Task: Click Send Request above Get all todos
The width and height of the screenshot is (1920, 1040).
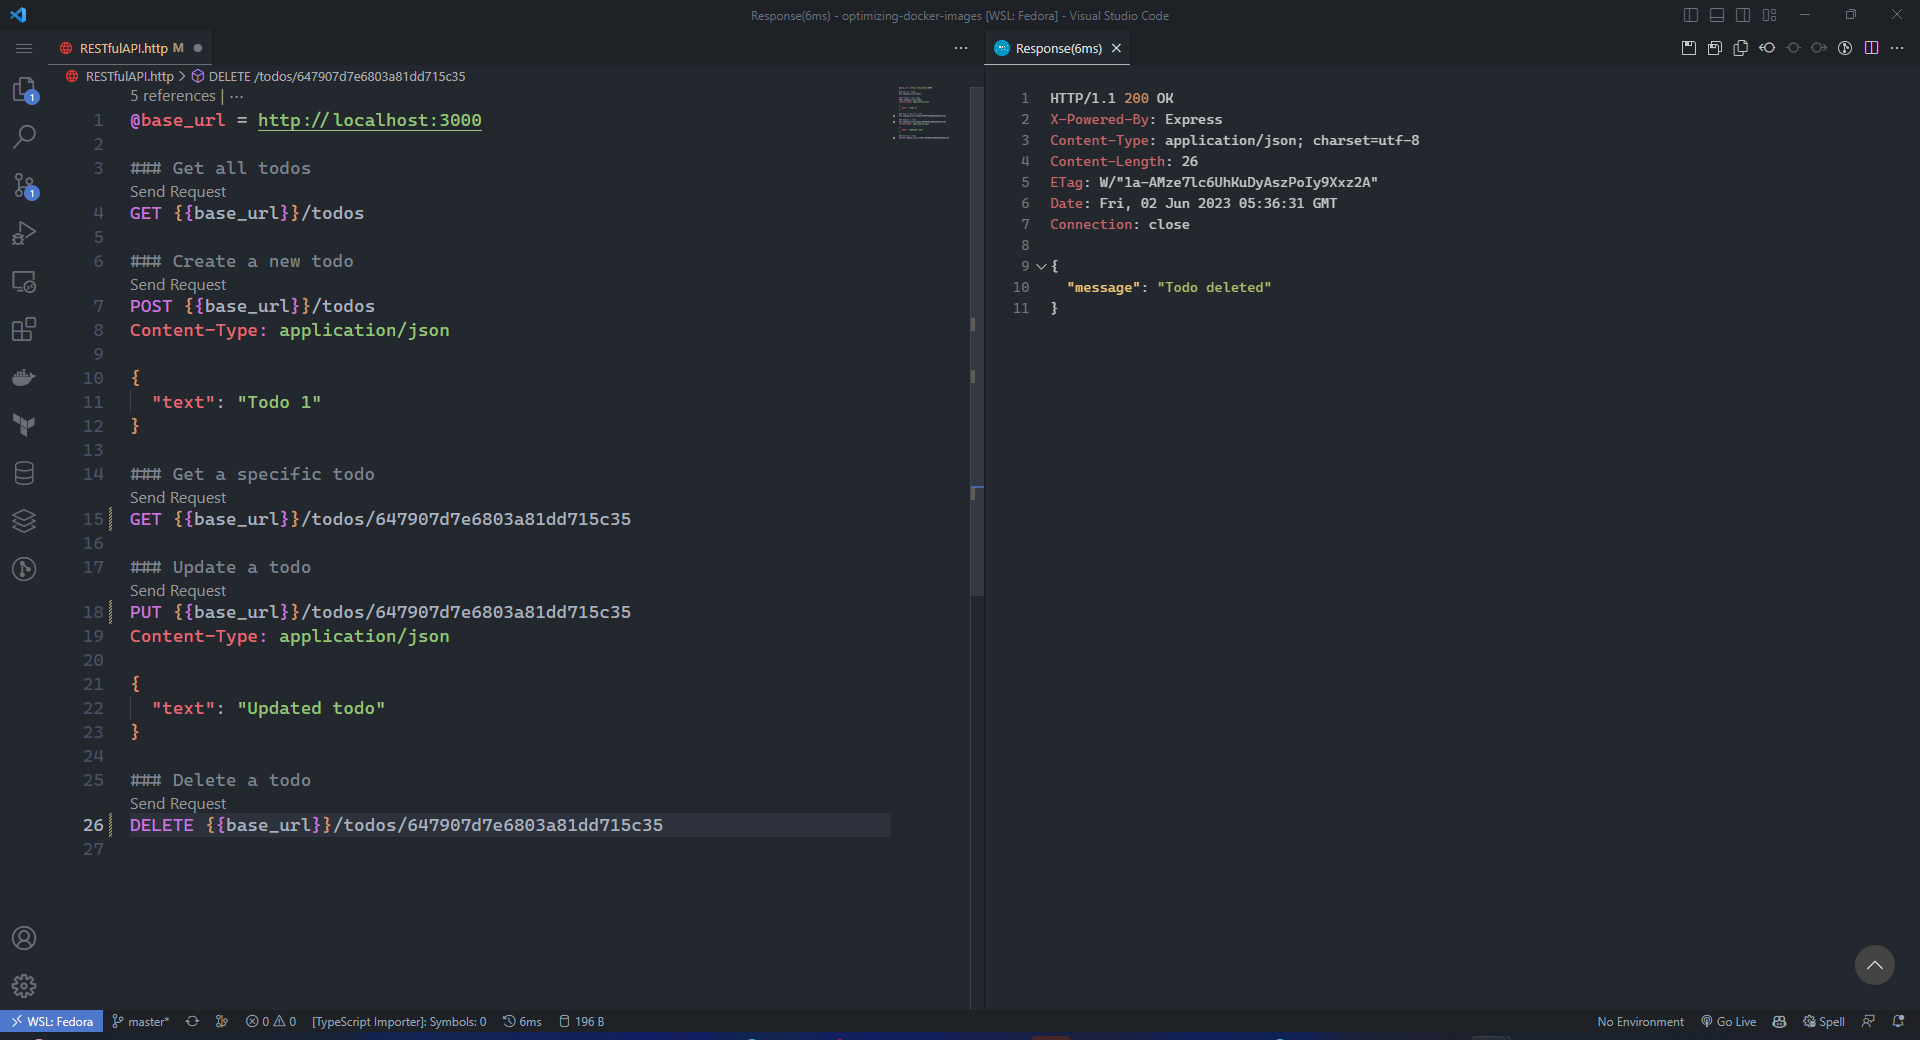Action: coord(178,192)
